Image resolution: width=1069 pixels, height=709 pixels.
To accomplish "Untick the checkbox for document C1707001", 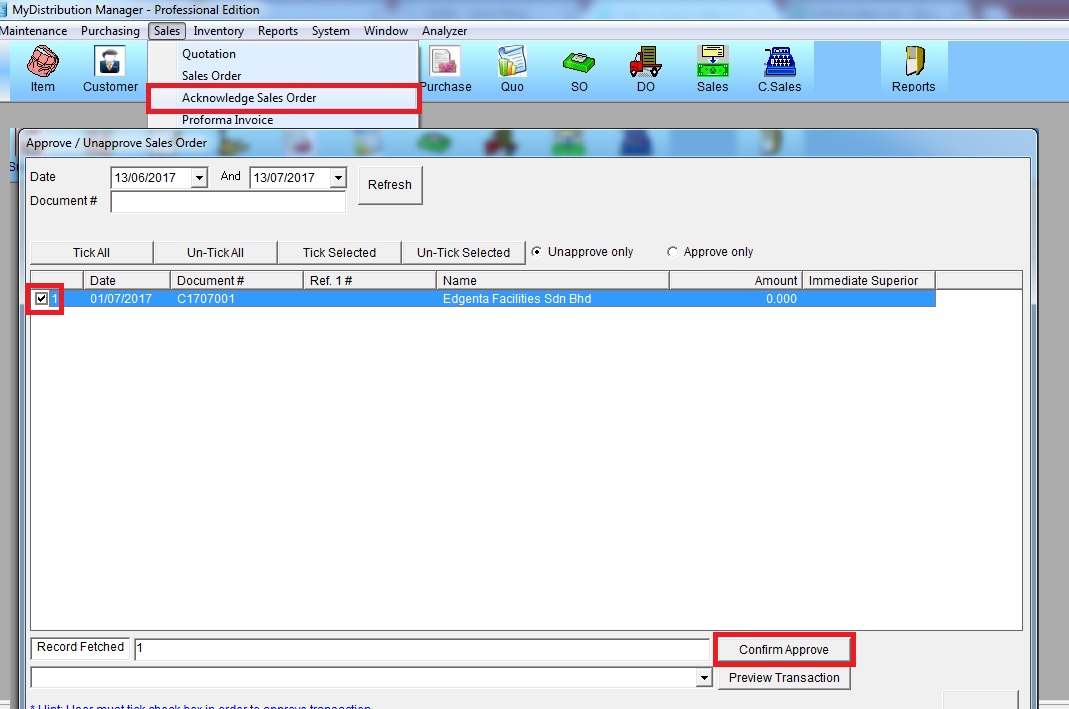I will click(x=41, y=298).
